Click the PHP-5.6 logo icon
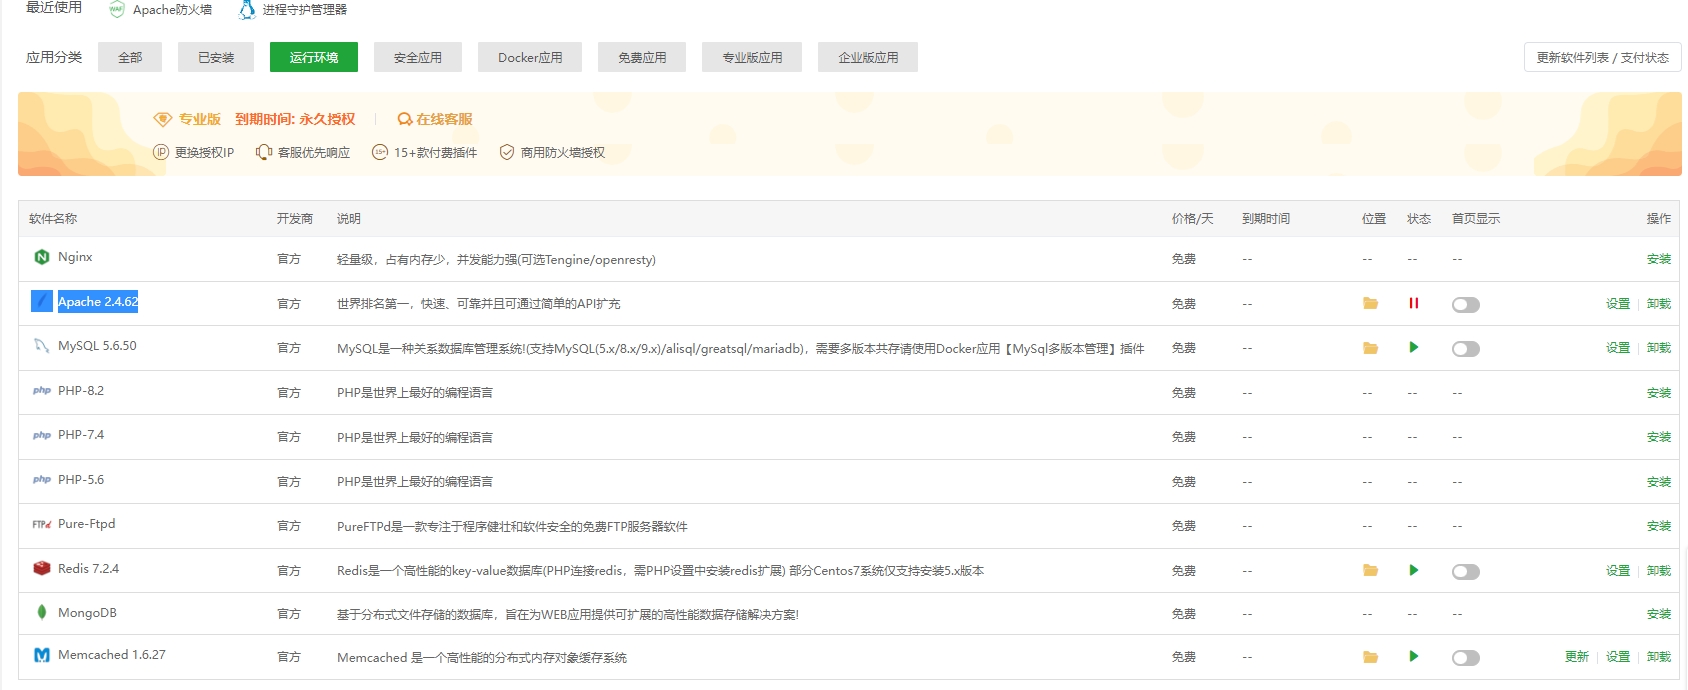The image size is (1688, 690). pyautogui.click(x=42, y=480)
